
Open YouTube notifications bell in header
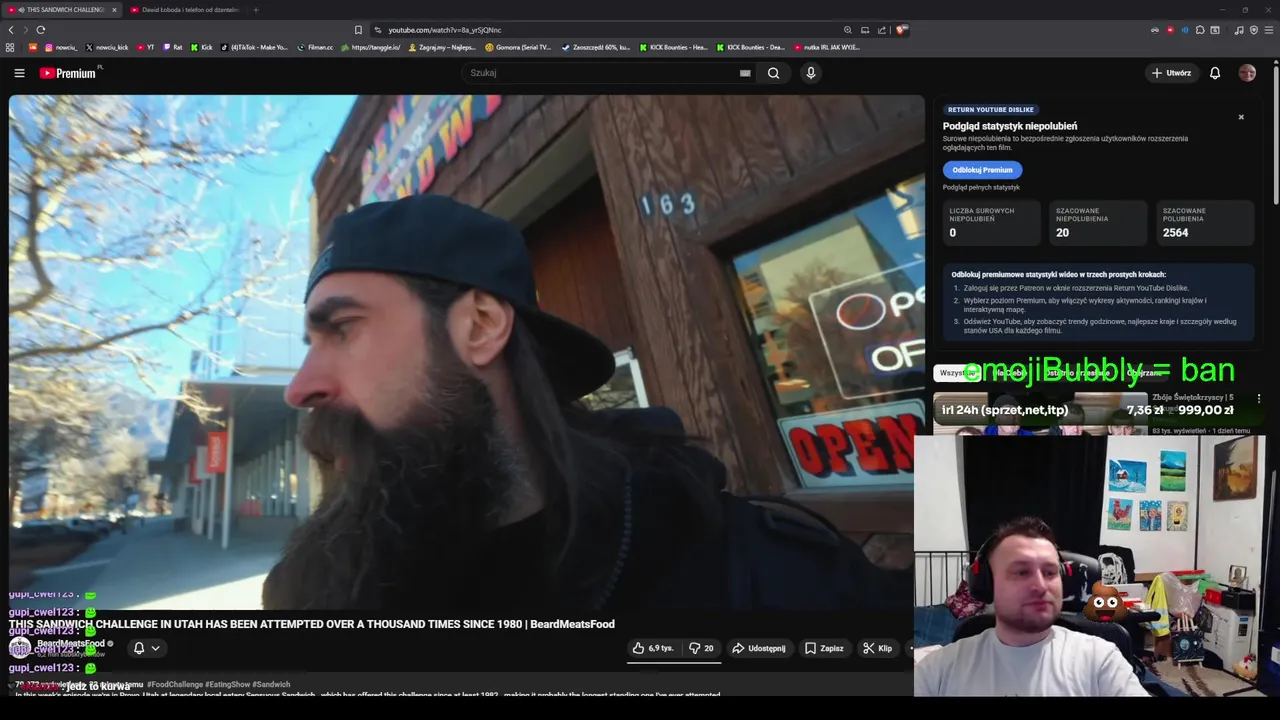tap(1215, 73)
